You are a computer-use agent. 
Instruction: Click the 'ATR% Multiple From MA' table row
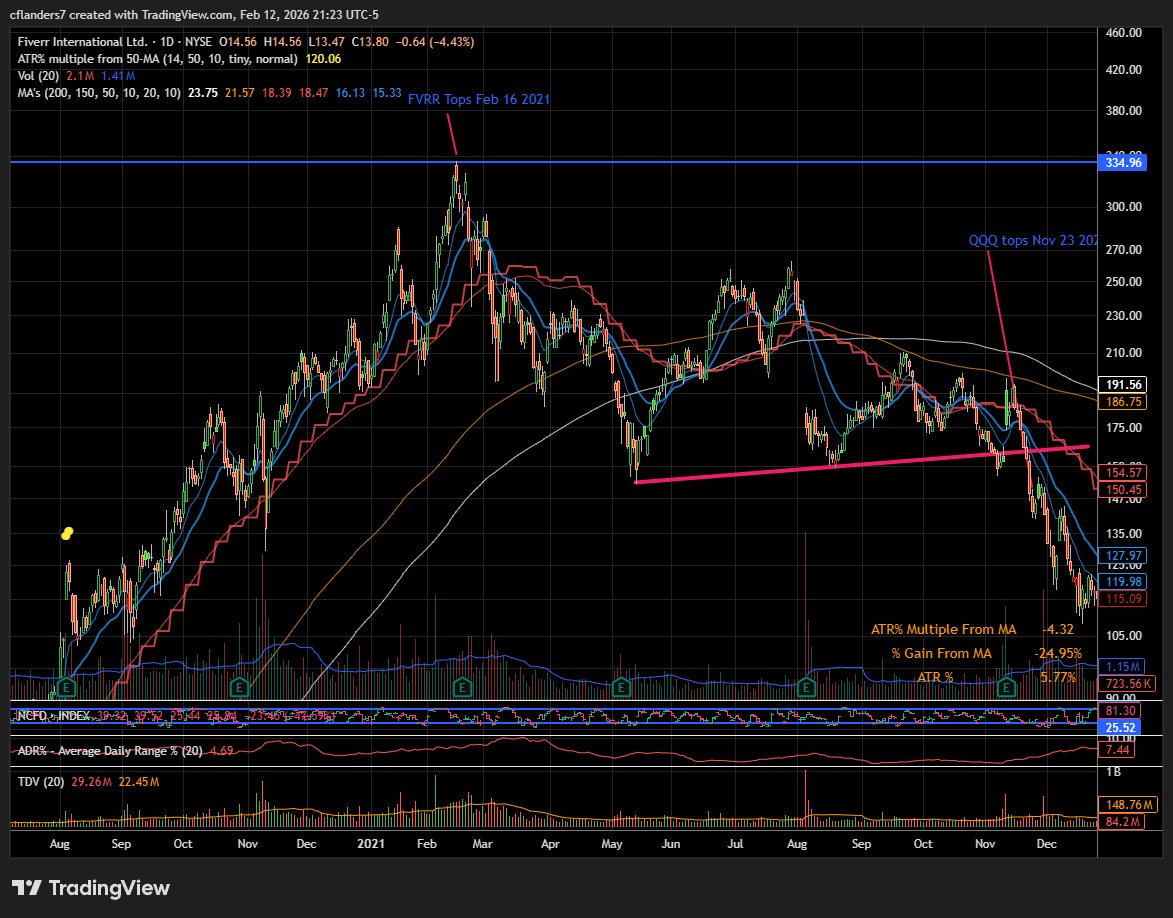pos(973,629)
